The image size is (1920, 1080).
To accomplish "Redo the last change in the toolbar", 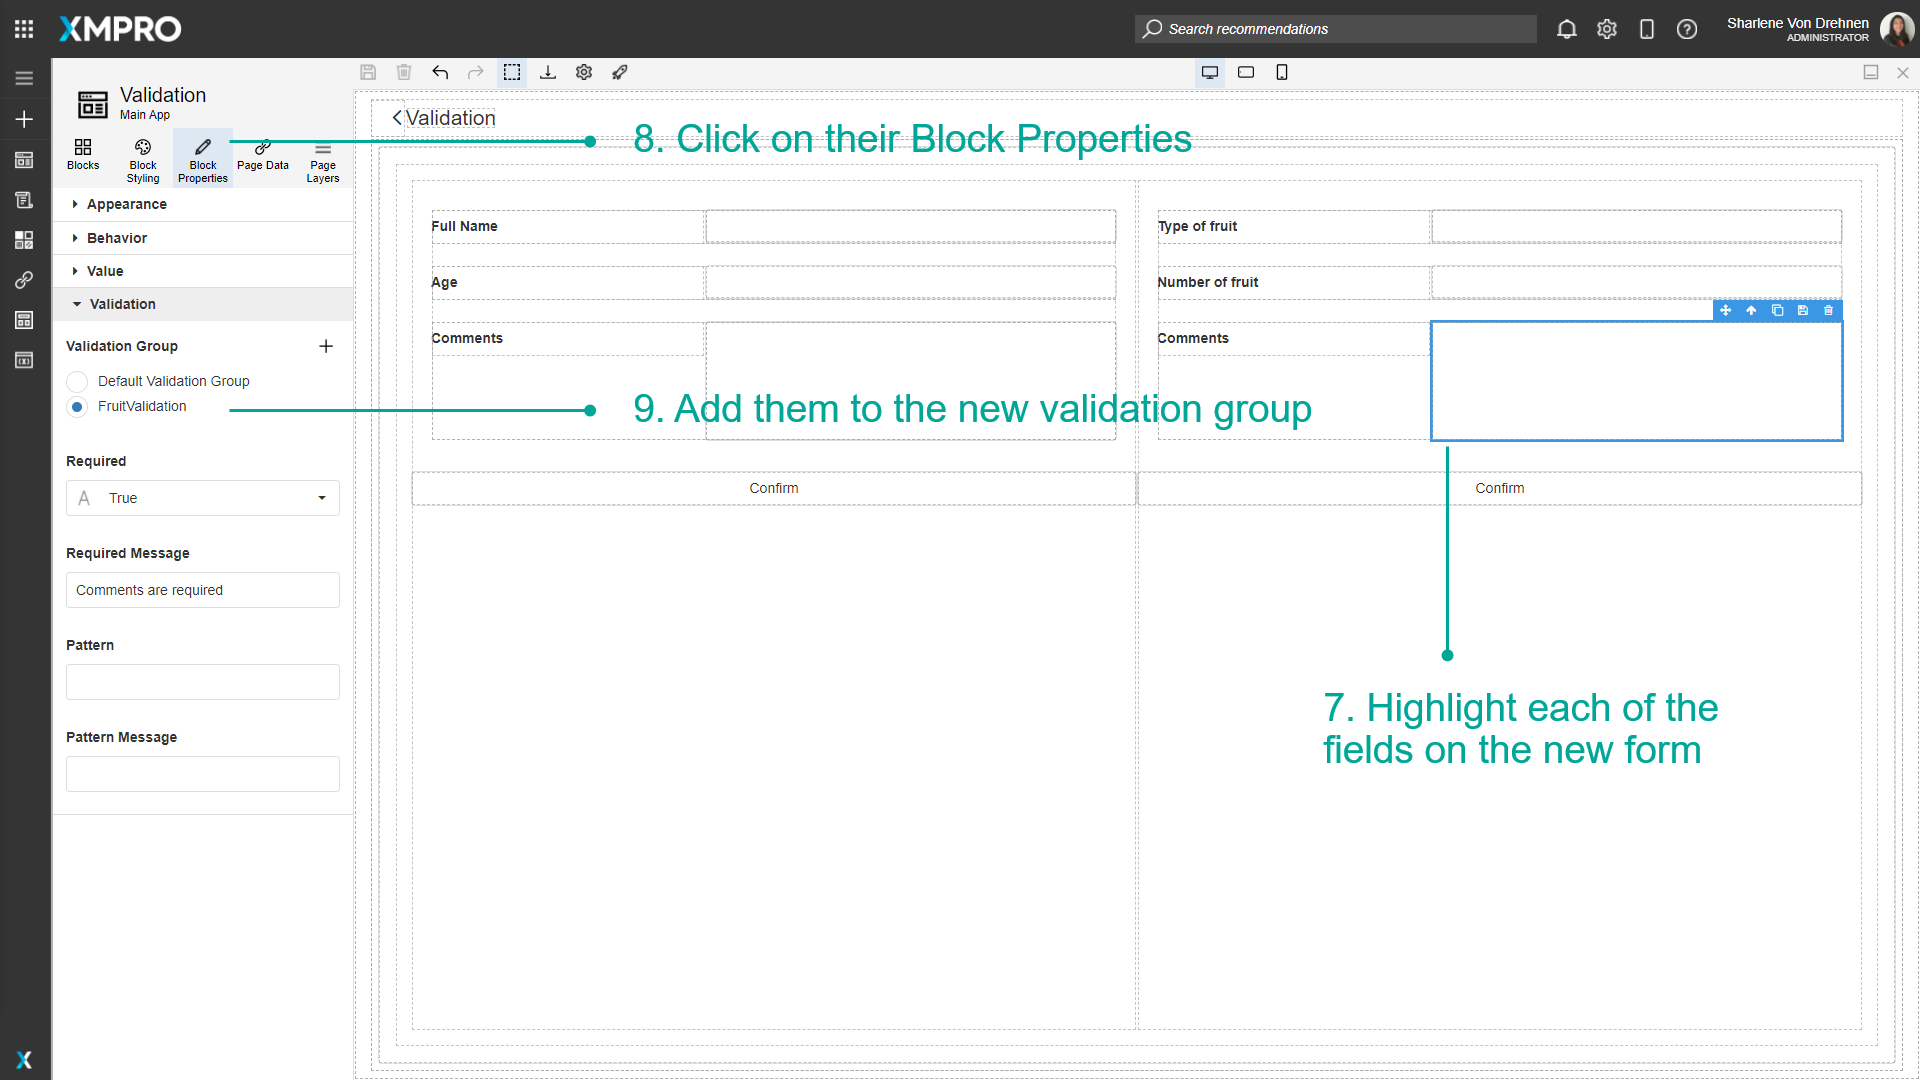I will click(476, 72).
